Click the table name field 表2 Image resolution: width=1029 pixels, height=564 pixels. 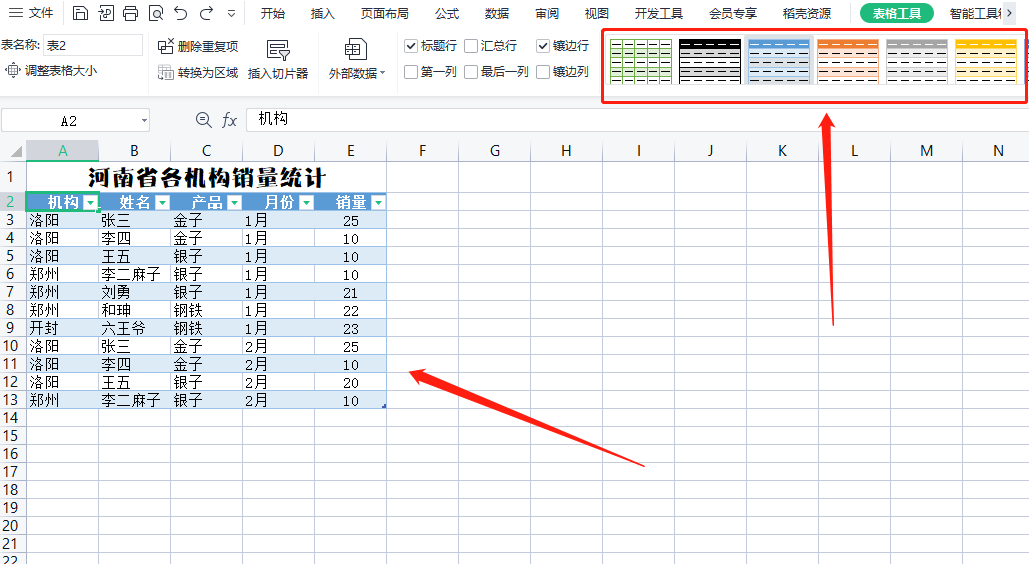click(x=93, y=45)
